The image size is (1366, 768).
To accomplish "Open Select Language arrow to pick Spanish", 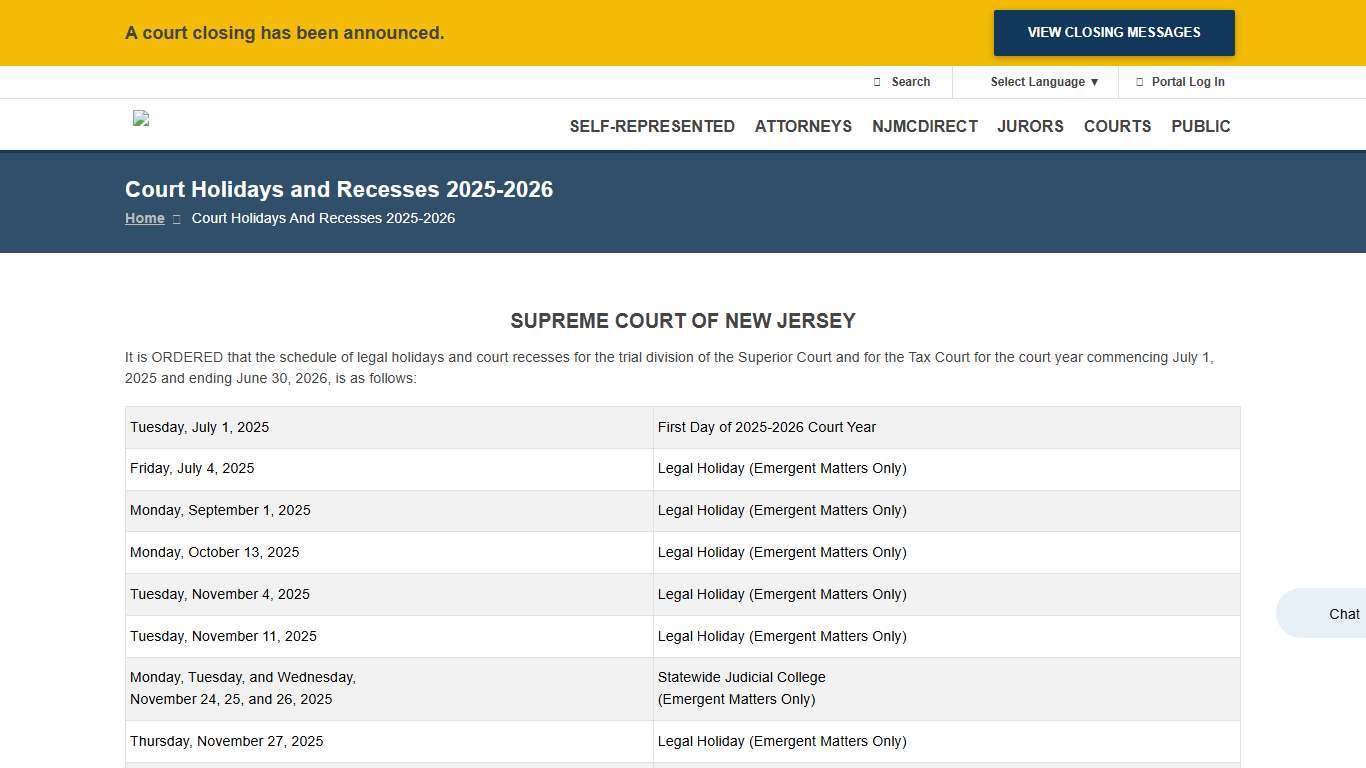I will click(1094, 82).
